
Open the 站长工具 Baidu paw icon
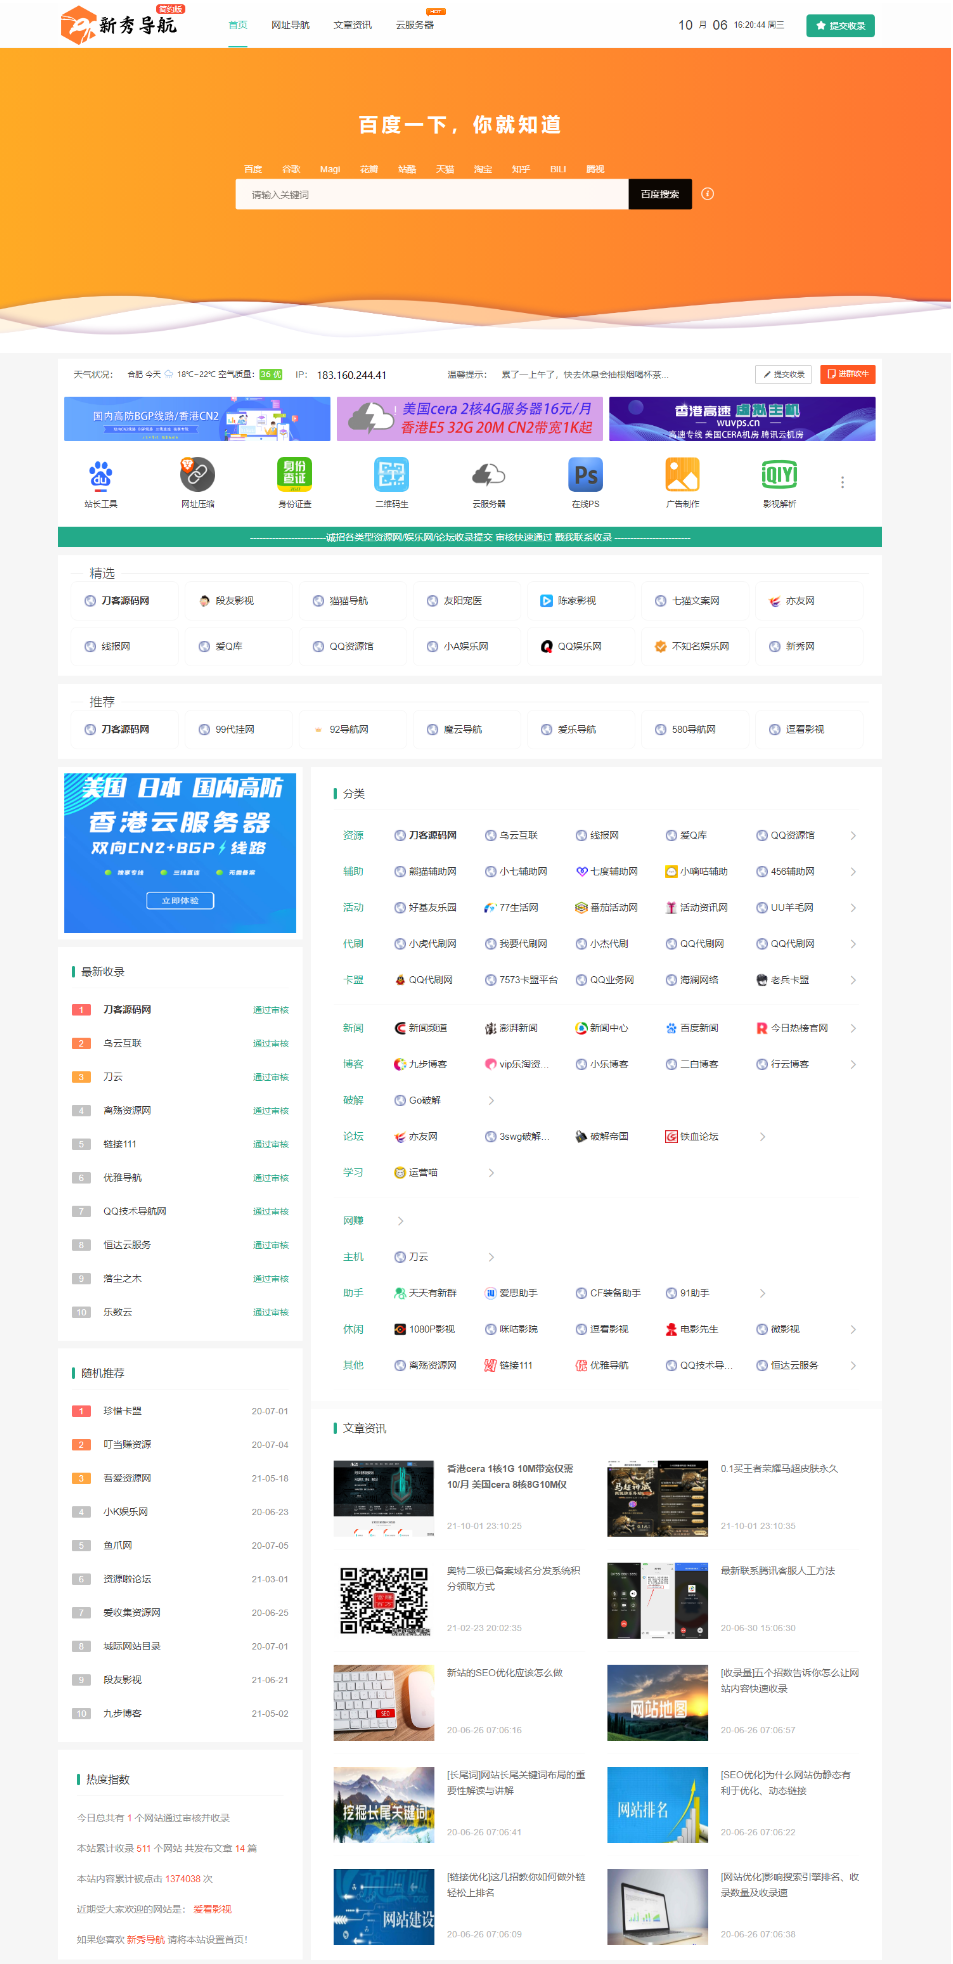[x=101, y=475]
